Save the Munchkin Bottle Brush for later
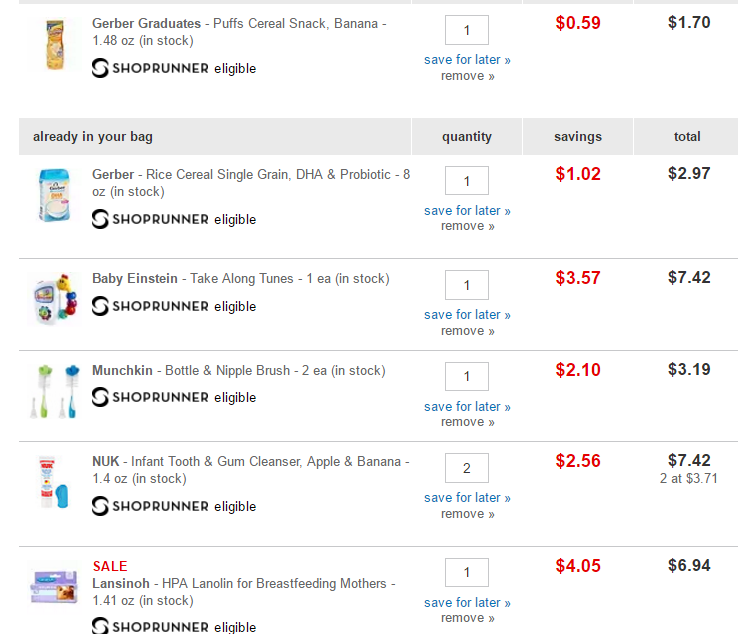Viewport: 738px width, 634px height. [x=467, y=406]
